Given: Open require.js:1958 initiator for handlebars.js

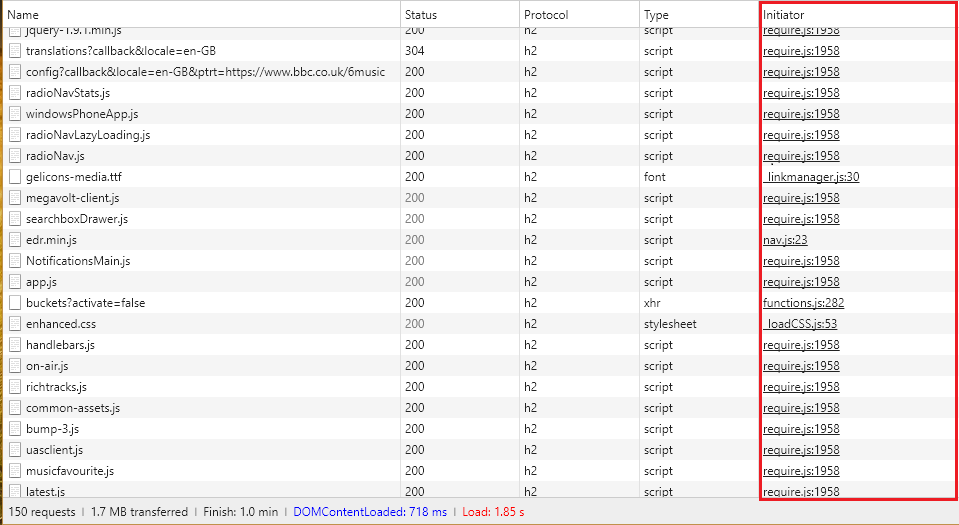Looking at the screenshot, I should pos(801,345).
